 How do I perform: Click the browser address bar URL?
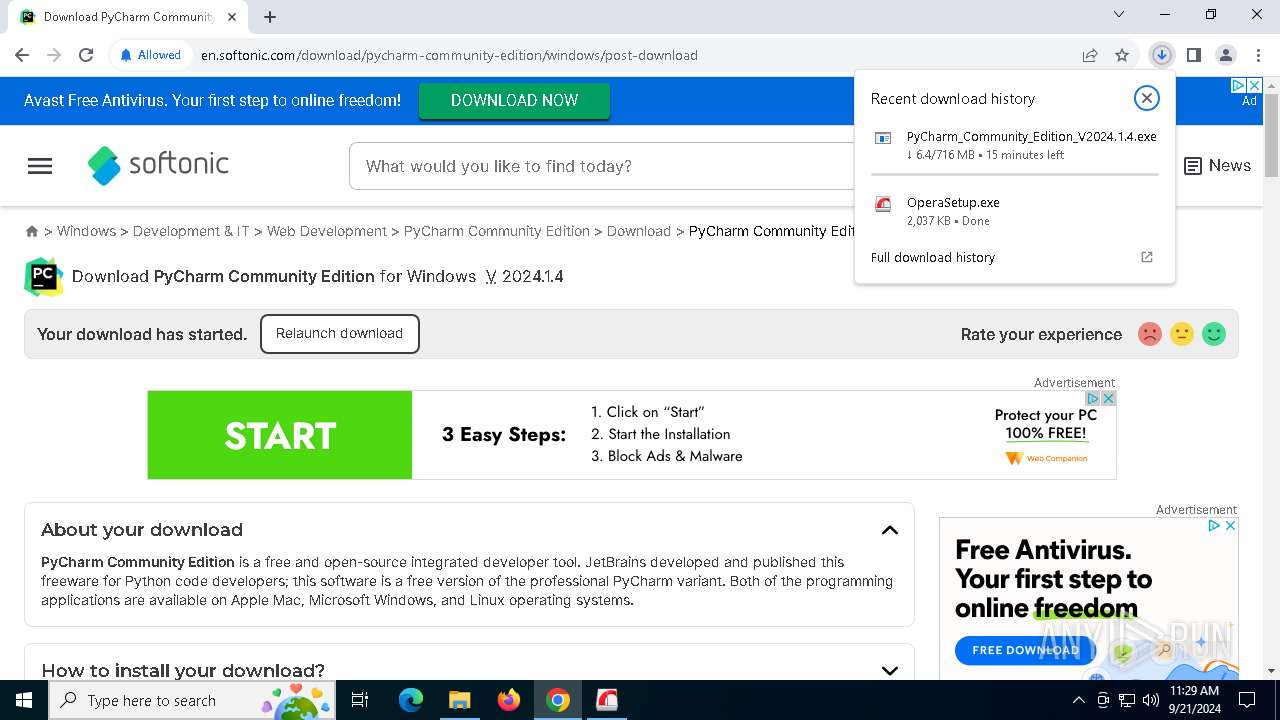[x=449, y=55]
